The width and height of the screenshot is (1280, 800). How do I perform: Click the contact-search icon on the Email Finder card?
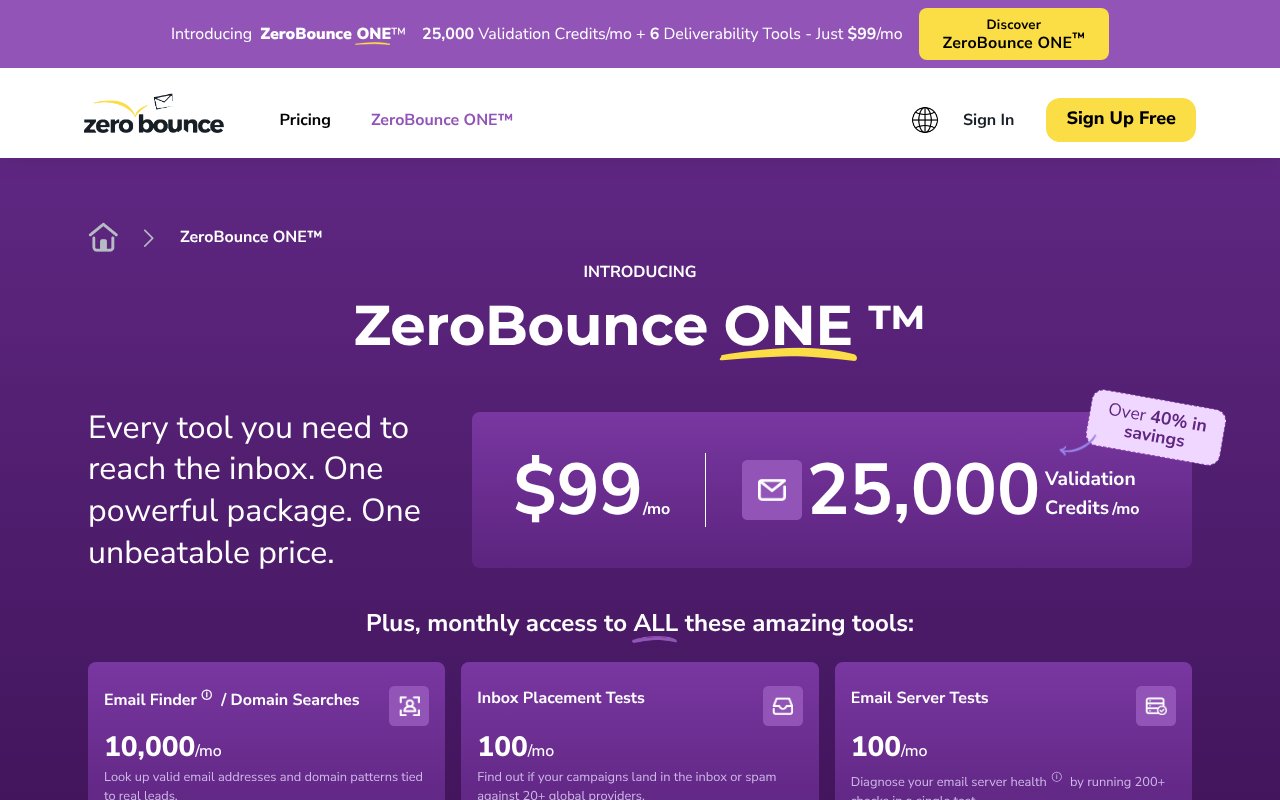pos(409,706)
